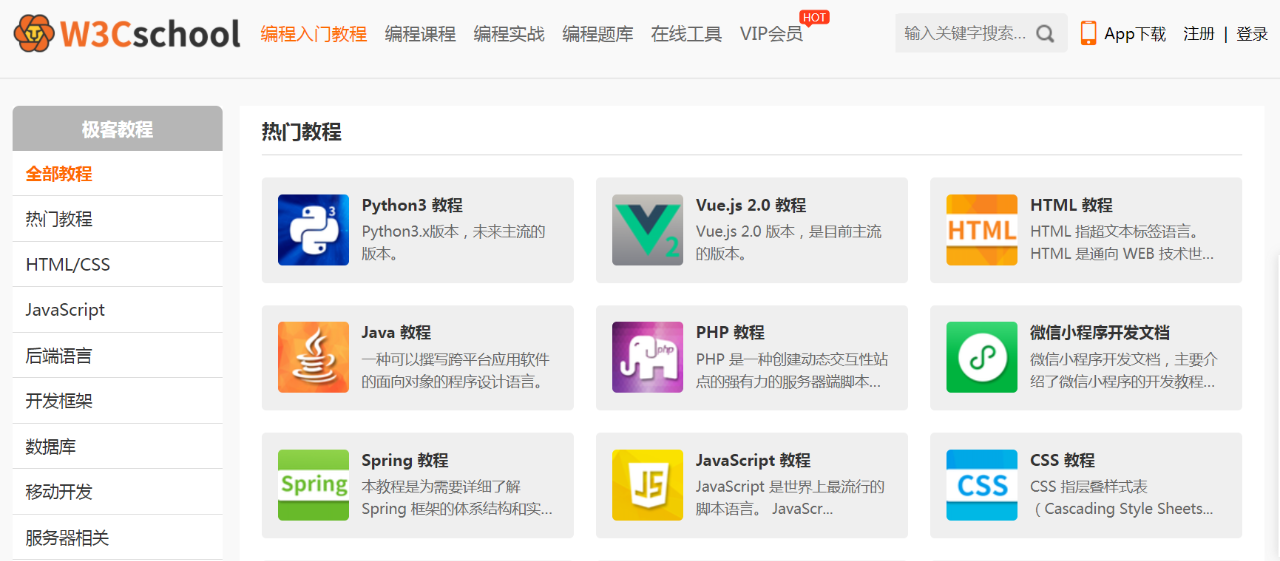Open the green WeChat mini program icon
This screenshot has height=561, width=1280.
[x=981, y=357]
